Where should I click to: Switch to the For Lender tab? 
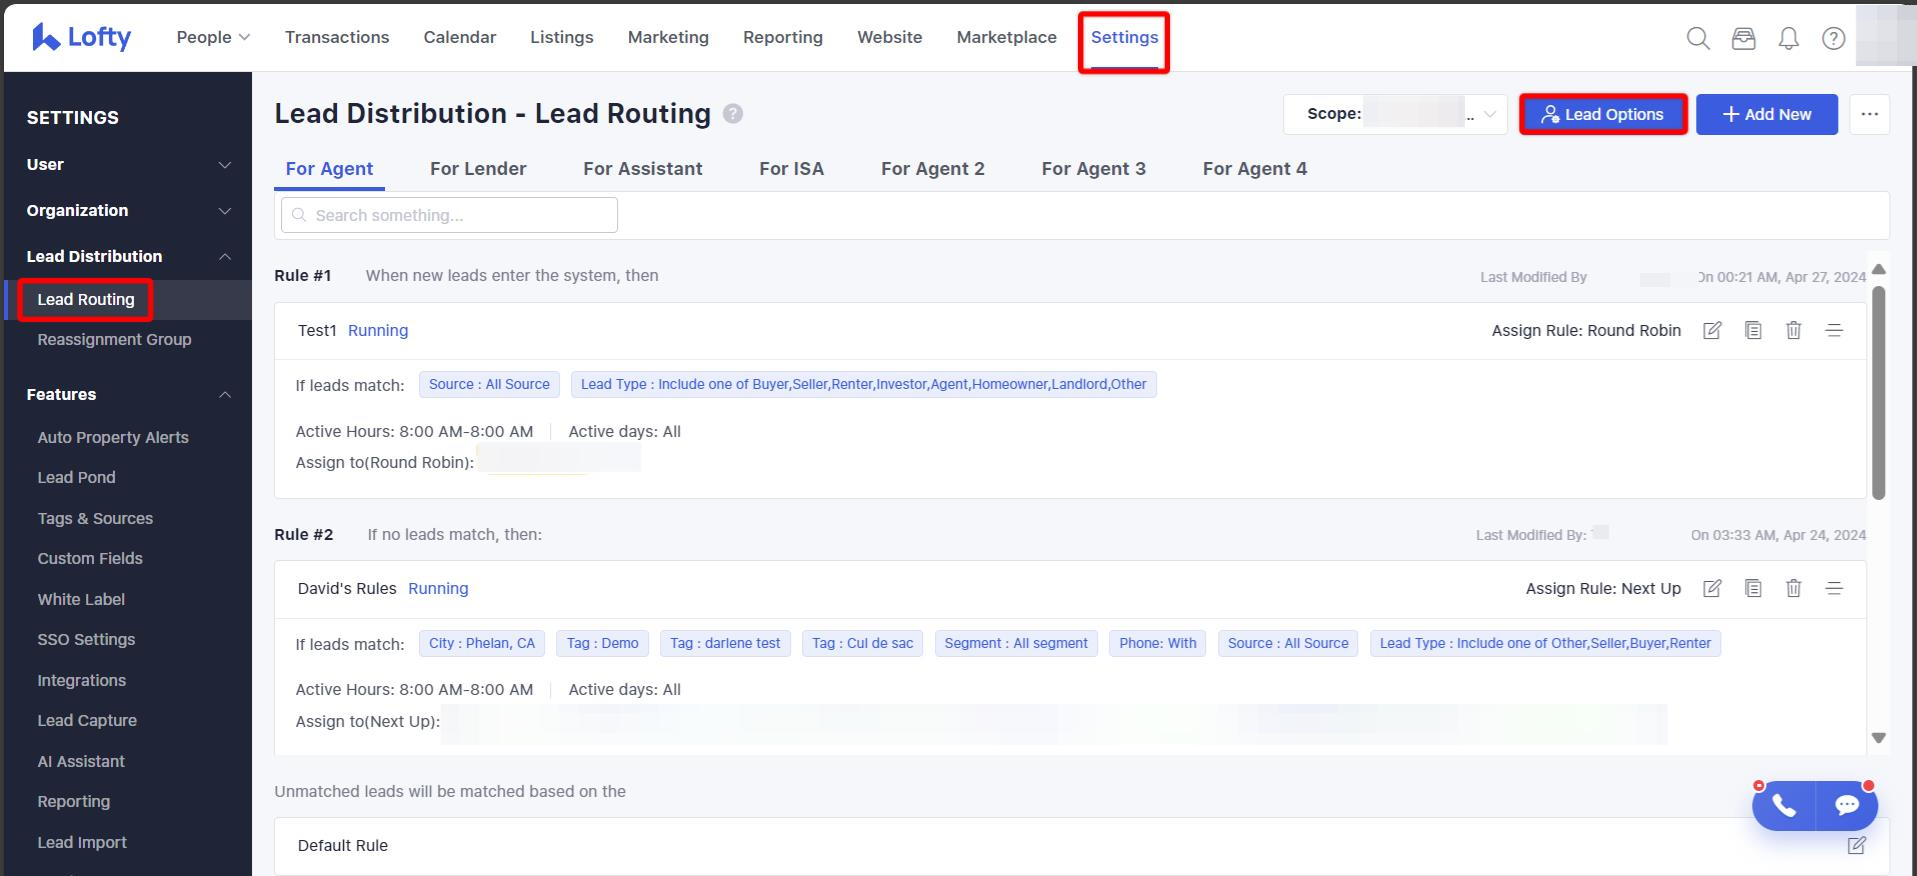pos(478,169)
